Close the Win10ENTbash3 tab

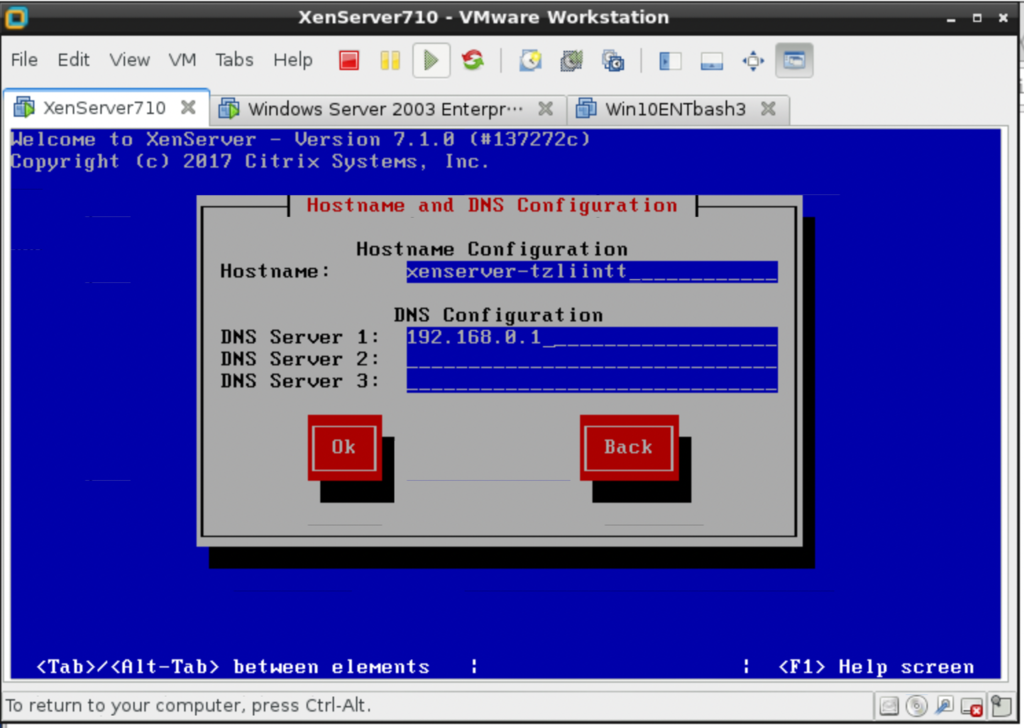(769, 108)
